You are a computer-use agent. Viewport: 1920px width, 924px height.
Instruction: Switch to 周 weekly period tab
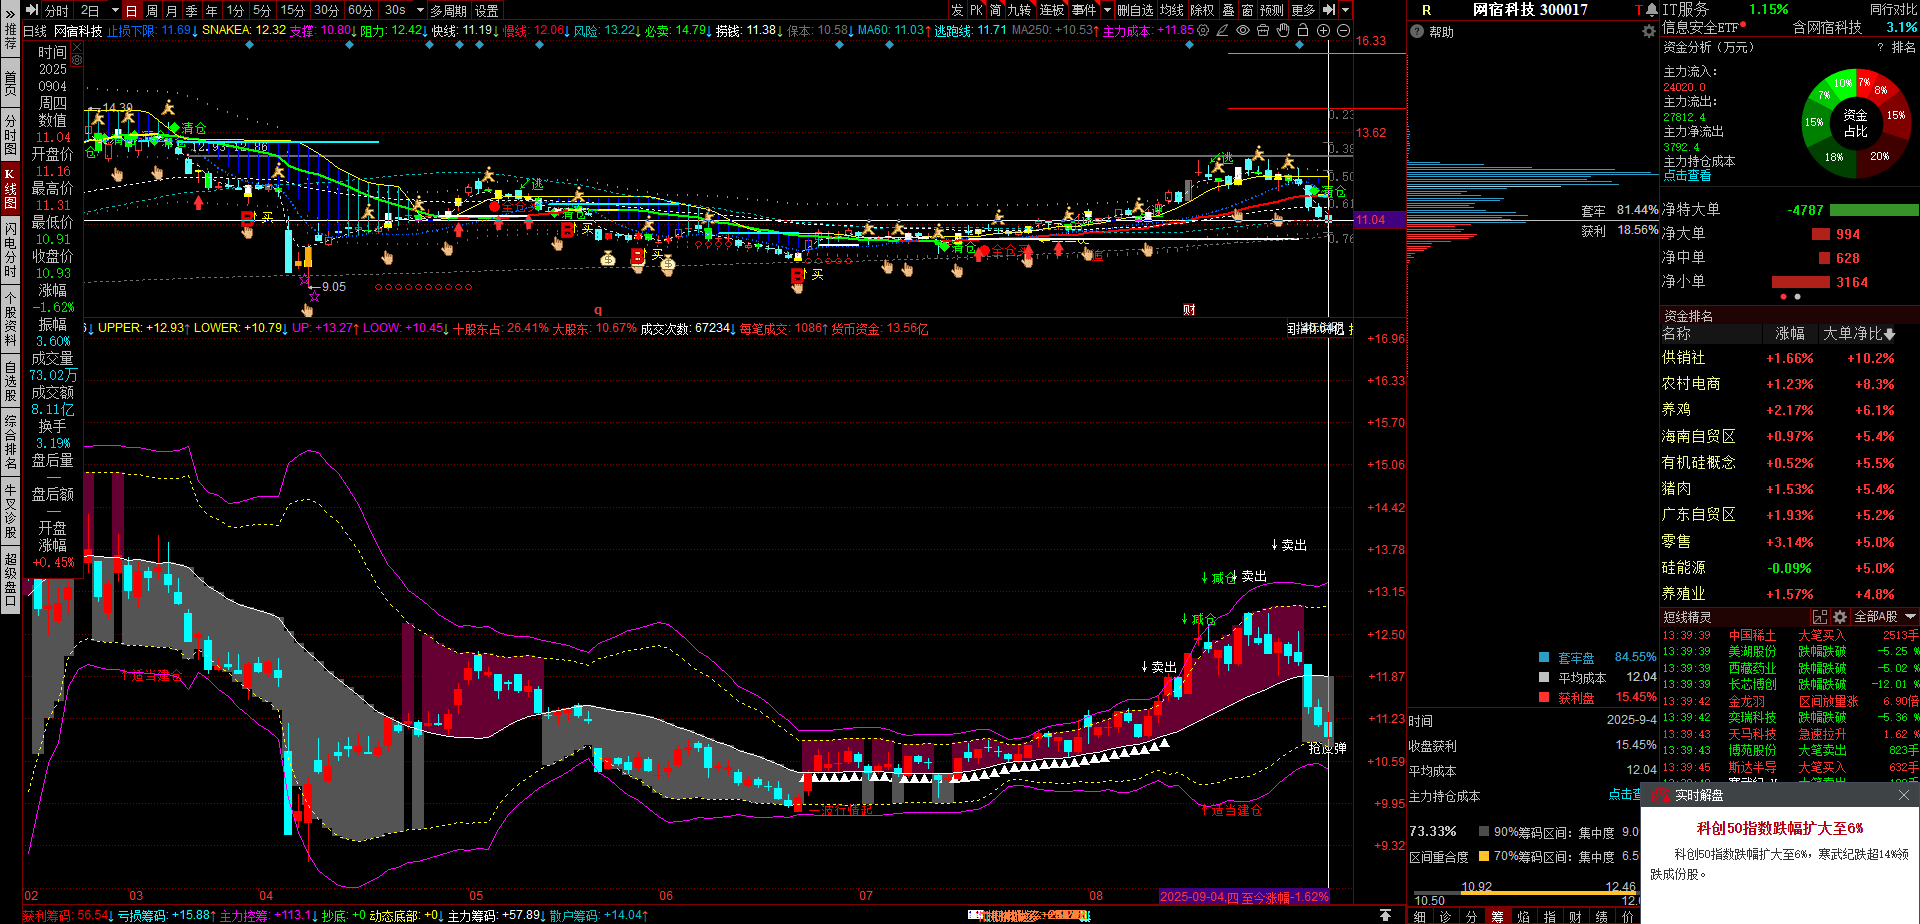click(x=151, y=10)
